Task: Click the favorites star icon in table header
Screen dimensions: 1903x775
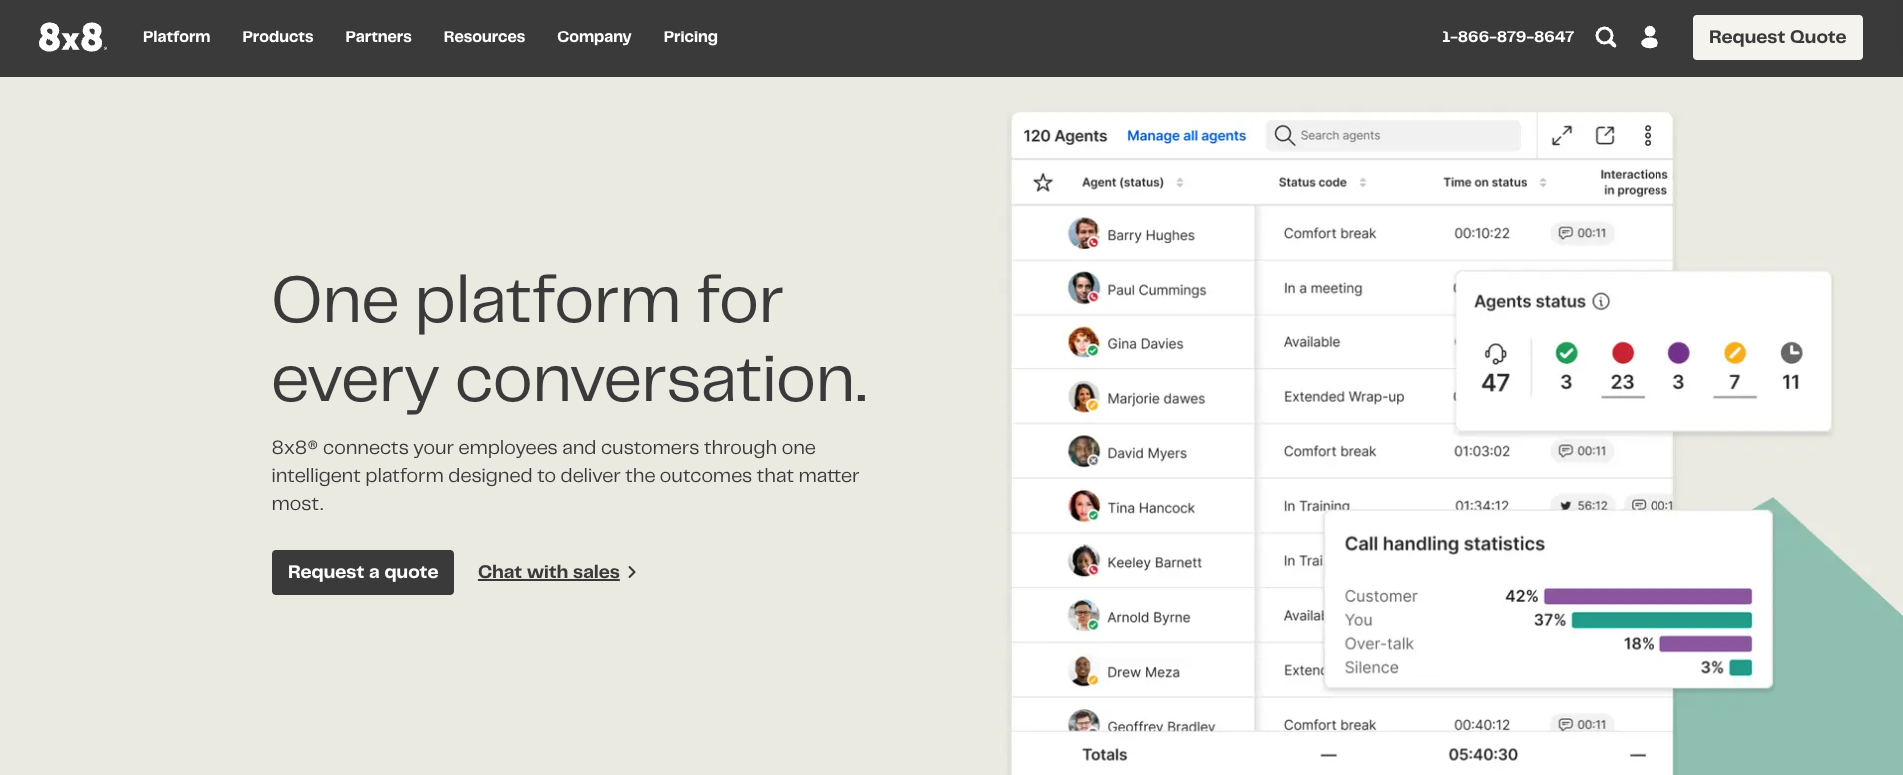Action: click(x=1043, y=182)
